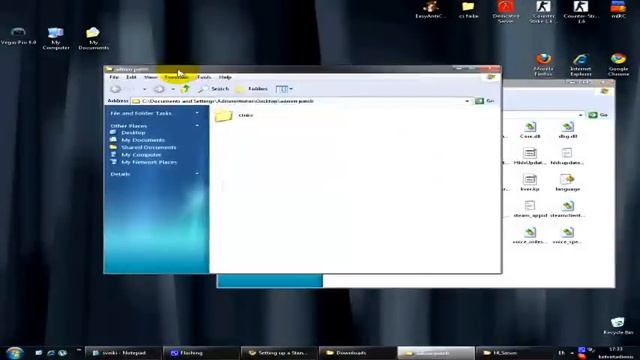The height and width of the screenshot is (360, 640).
Task: Switch to Downloads taskbar button
Action: click(357, 353)
